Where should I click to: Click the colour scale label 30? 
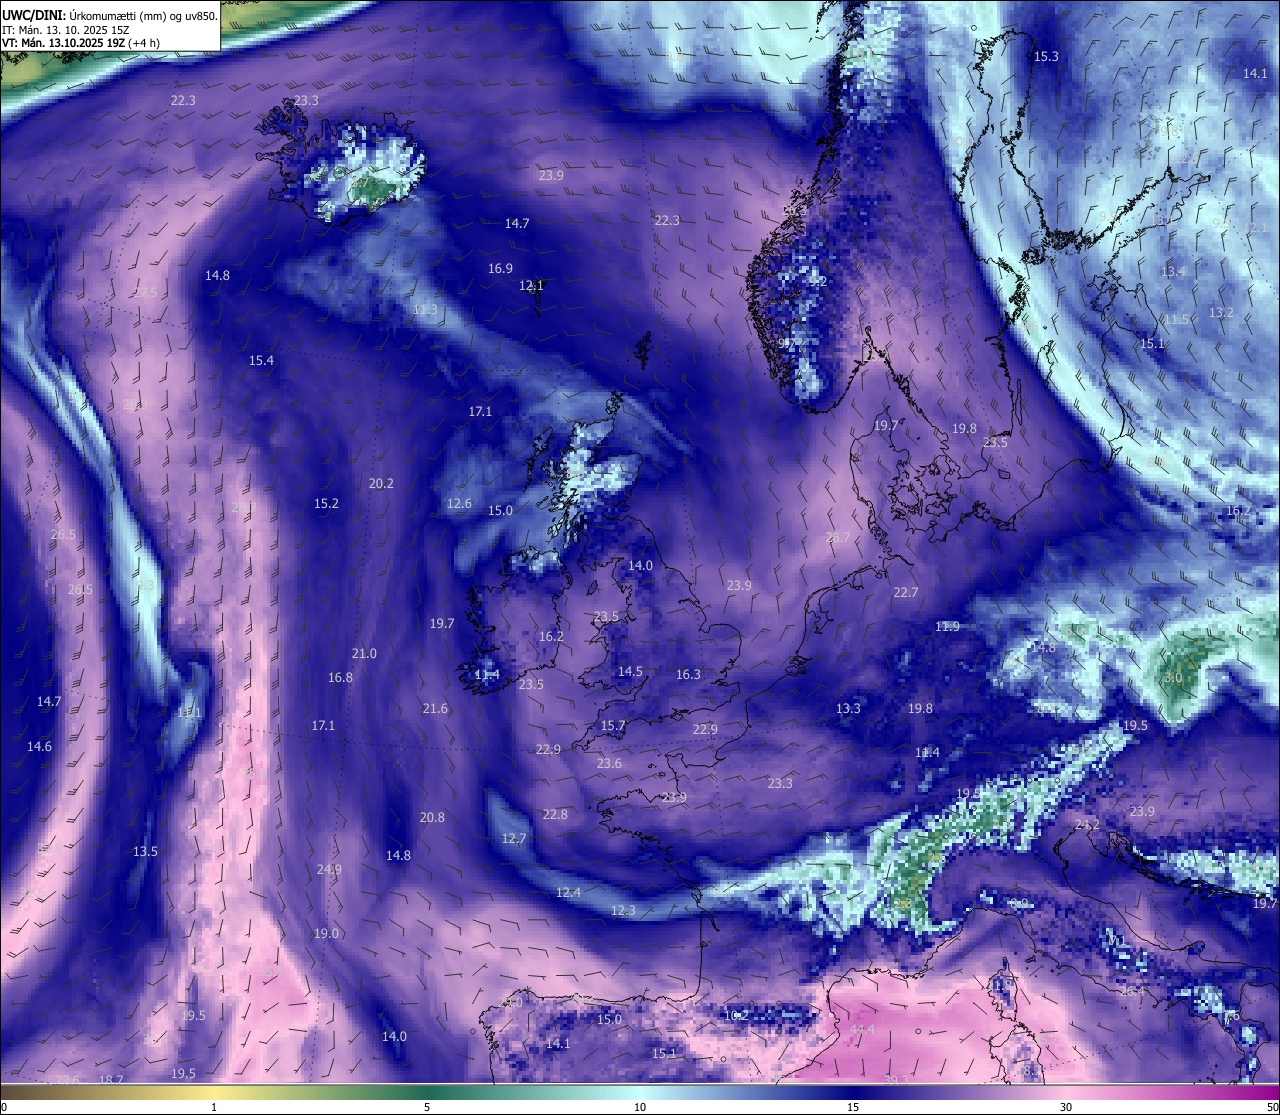click(1066, 1107)
